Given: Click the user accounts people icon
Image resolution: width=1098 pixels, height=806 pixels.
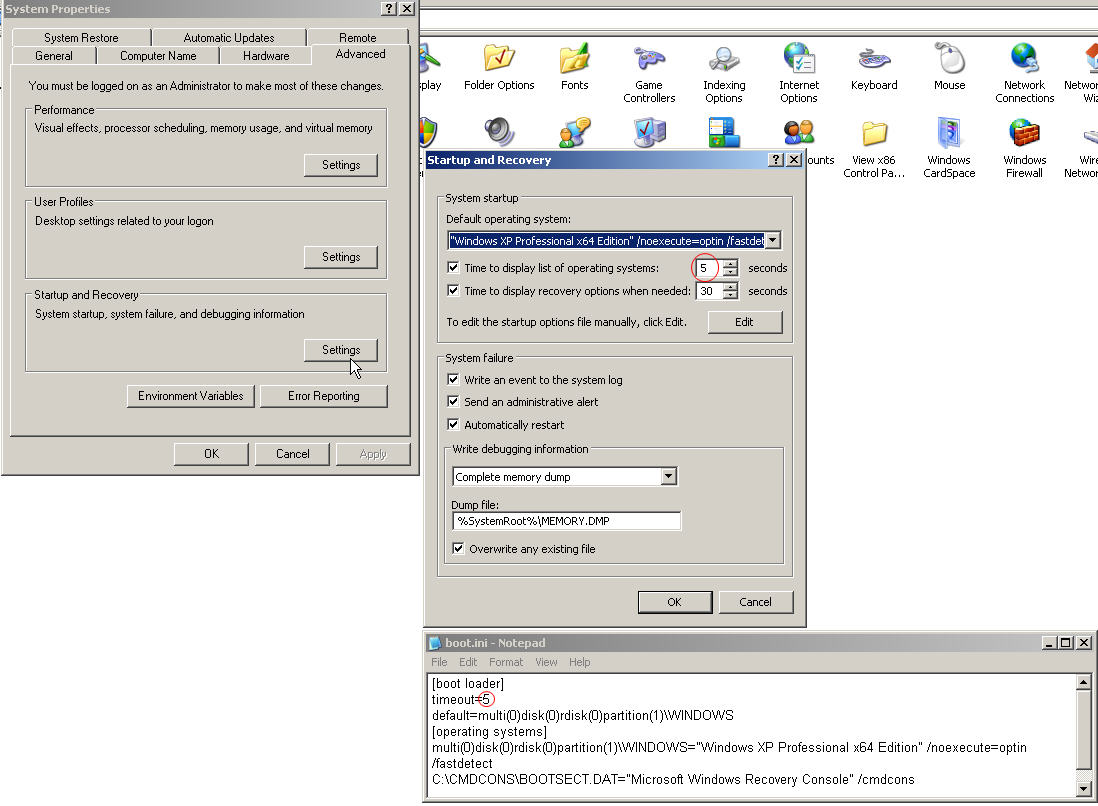Looking at the screenshot, I should [799, 132].
